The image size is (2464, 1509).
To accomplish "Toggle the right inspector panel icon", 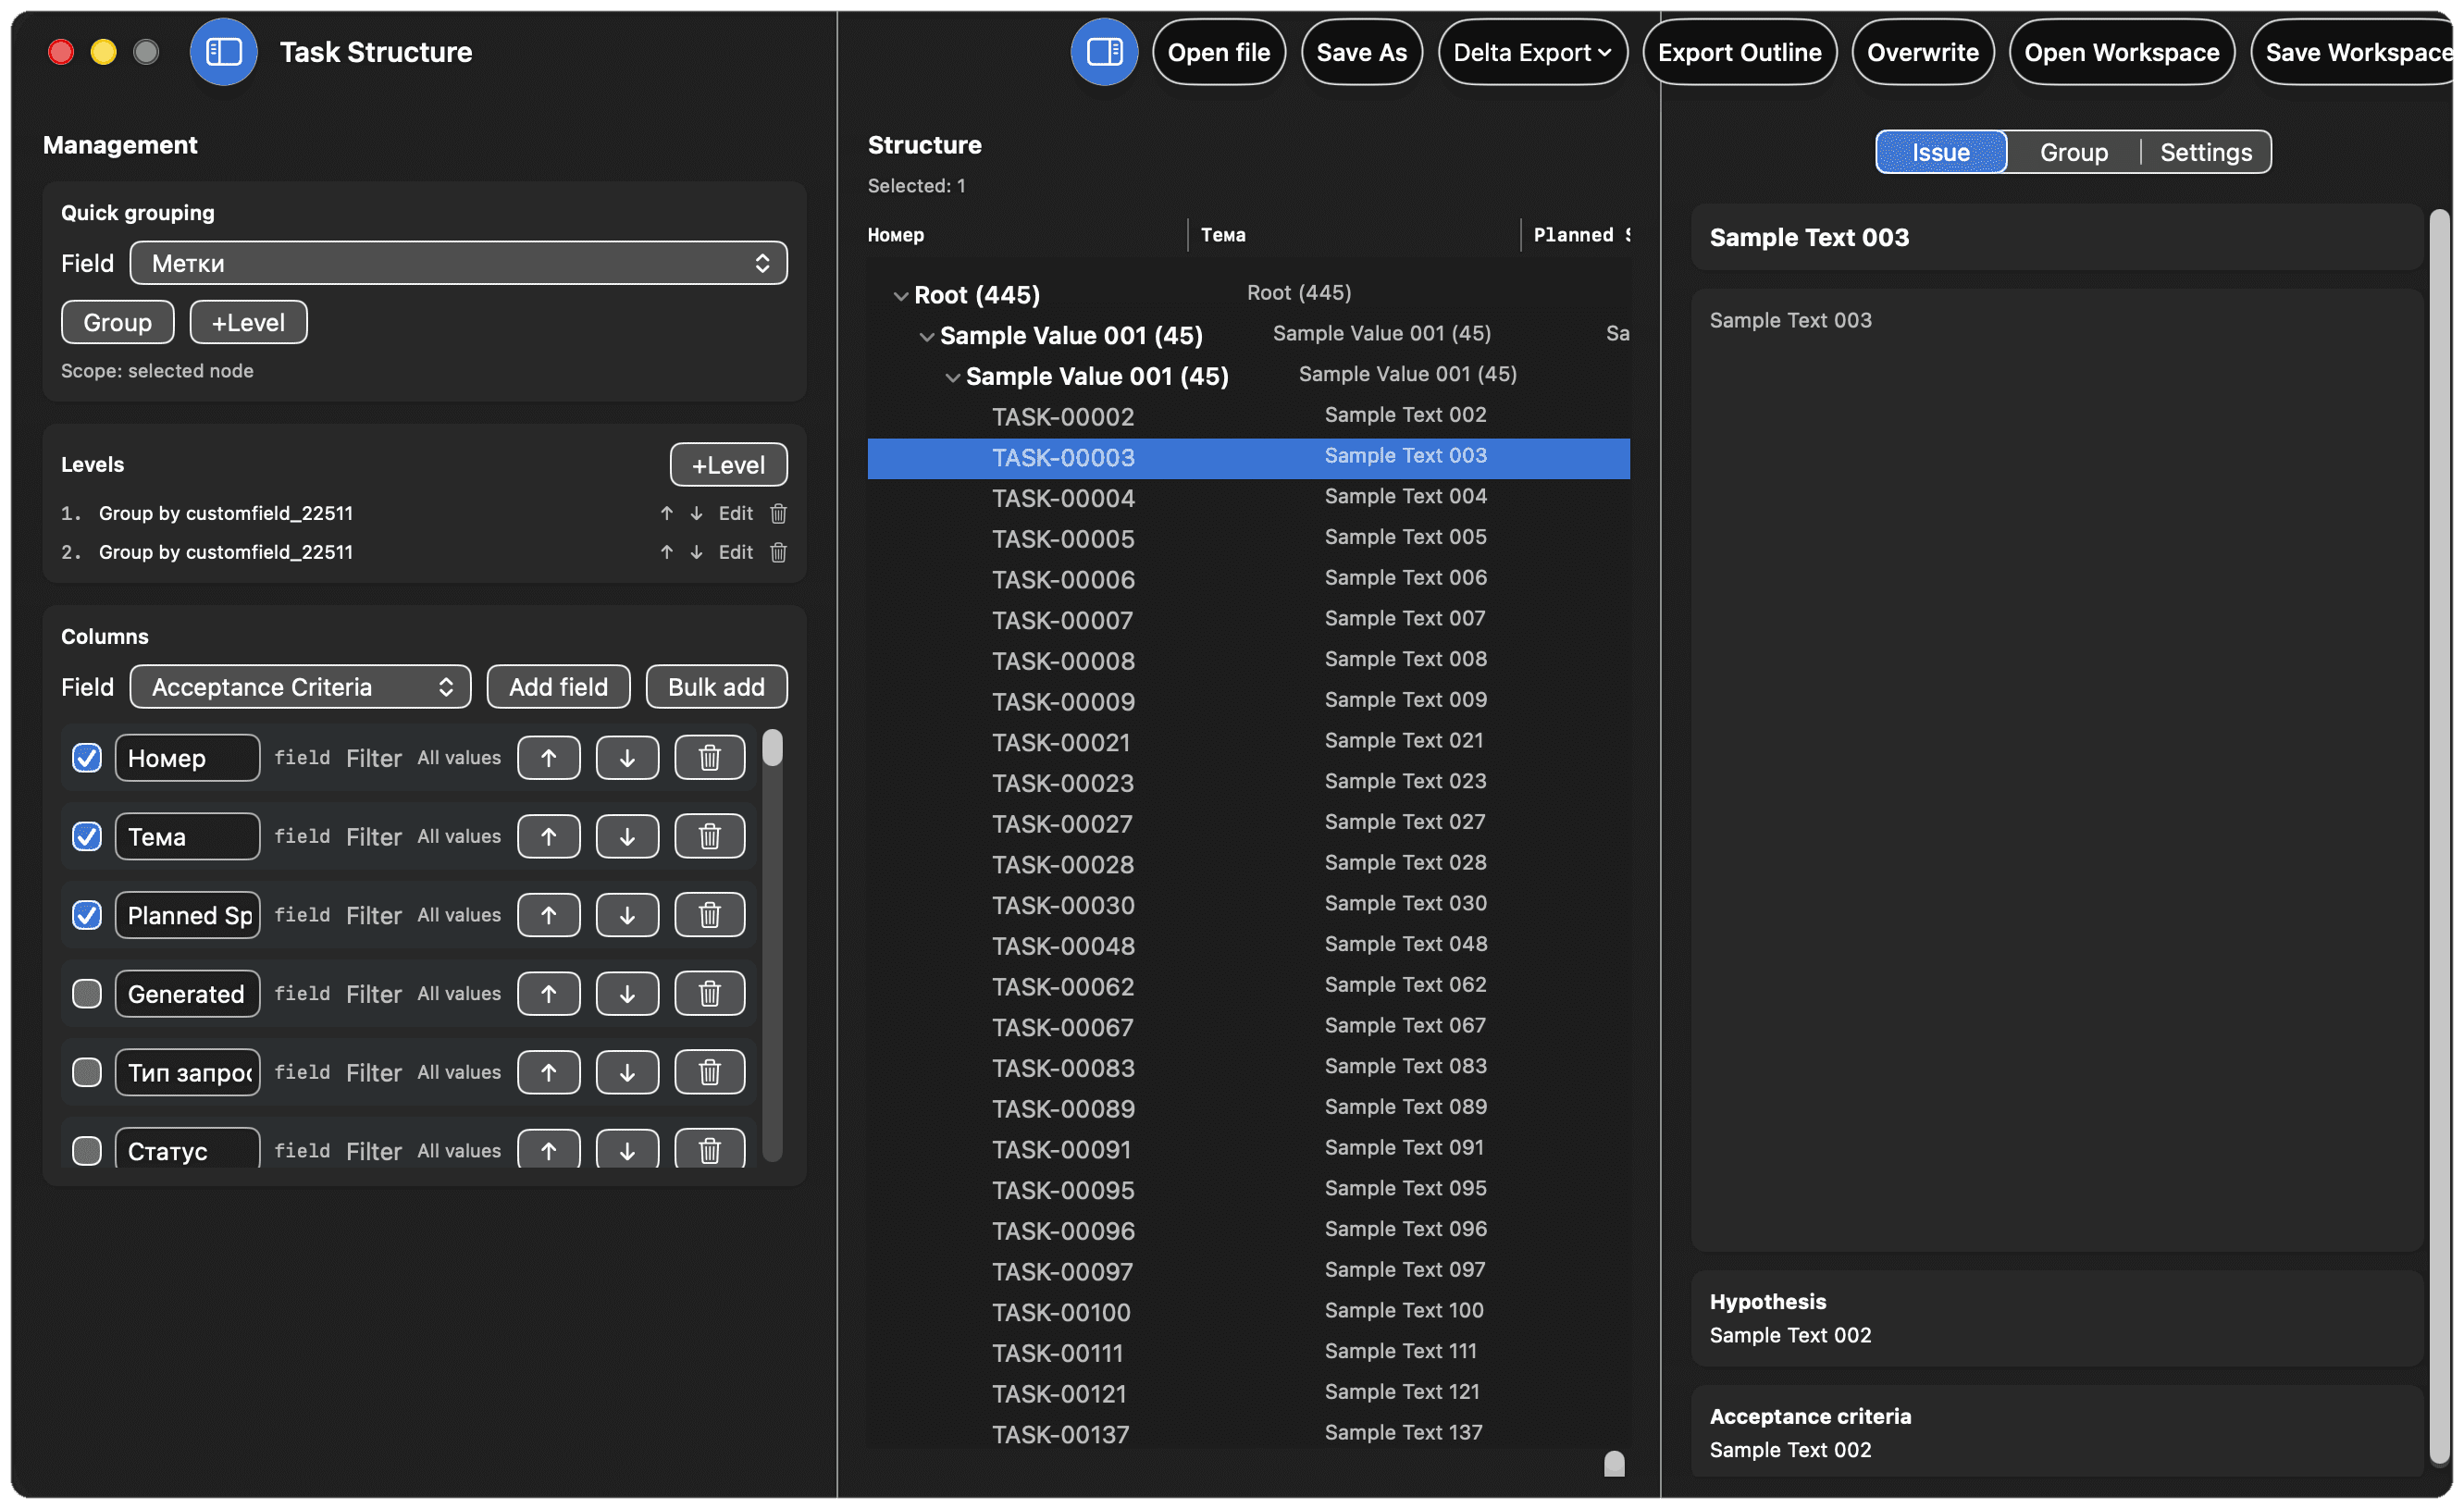I will (1104, 52).
